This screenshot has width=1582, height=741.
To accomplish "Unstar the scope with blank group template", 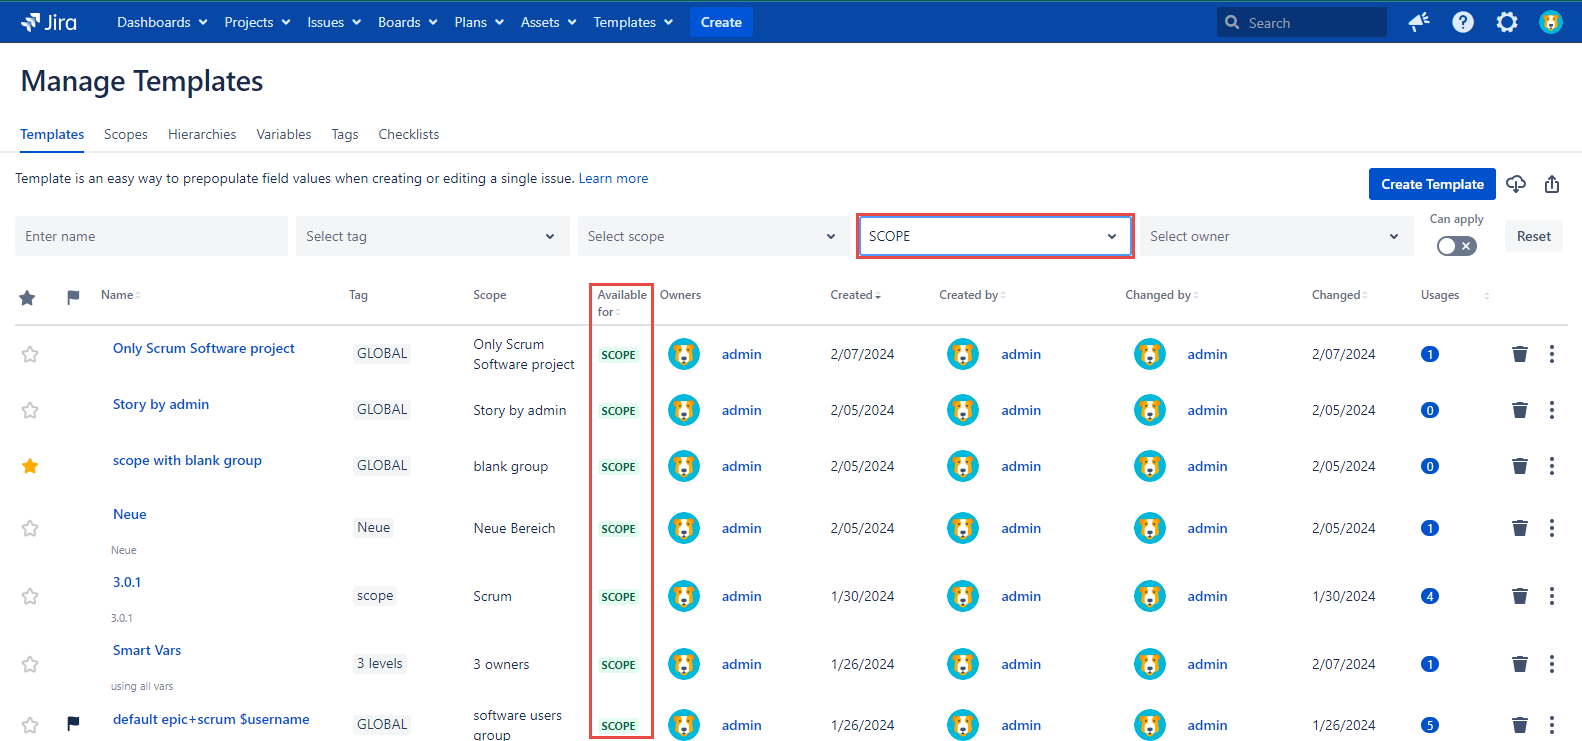I will [30, 466].
